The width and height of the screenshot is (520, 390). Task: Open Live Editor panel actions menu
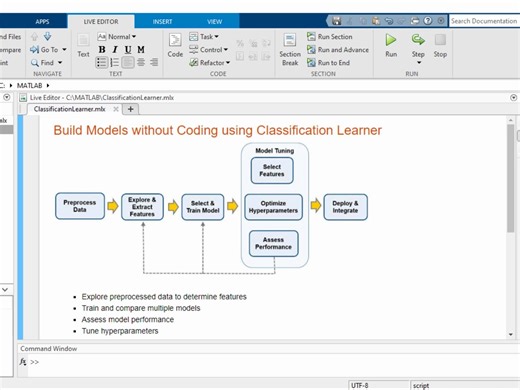click(x=513, y=98)
